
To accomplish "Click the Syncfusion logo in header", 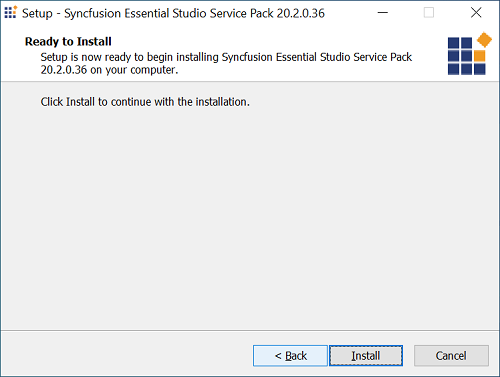I will pos(469,53).
